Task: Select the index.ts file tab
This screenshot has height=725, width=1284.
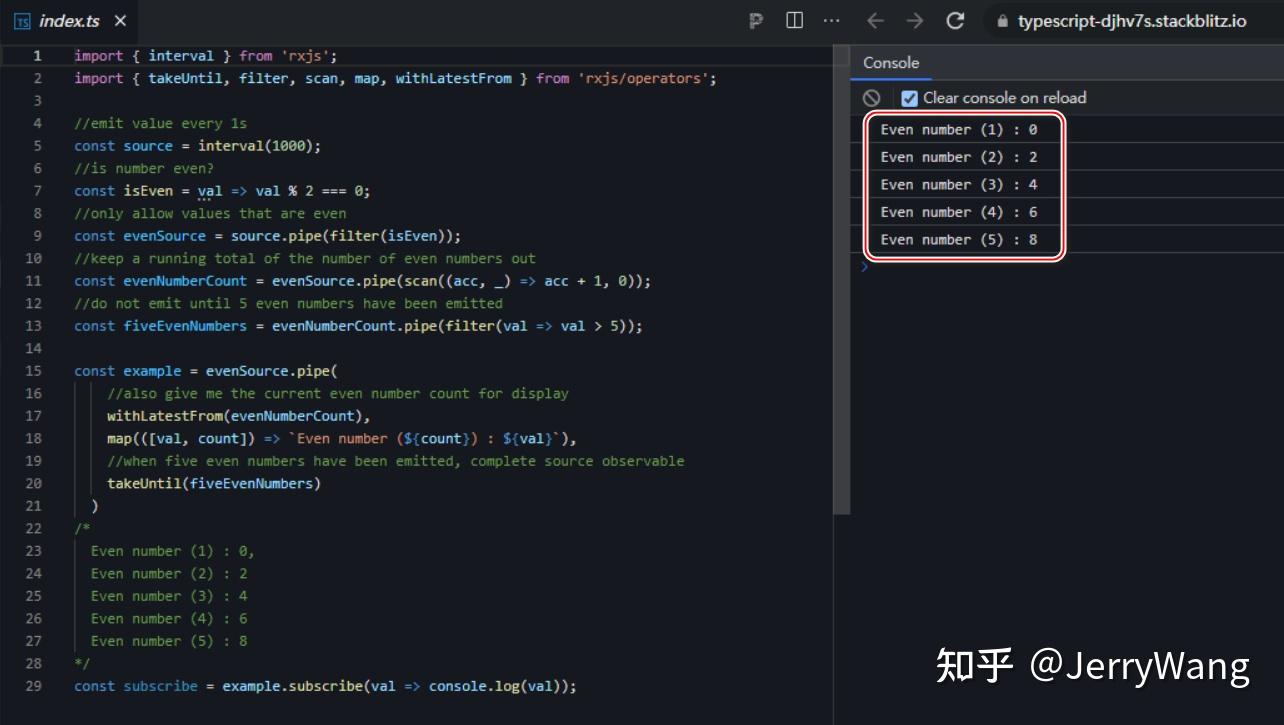Action: coord(70,21)
